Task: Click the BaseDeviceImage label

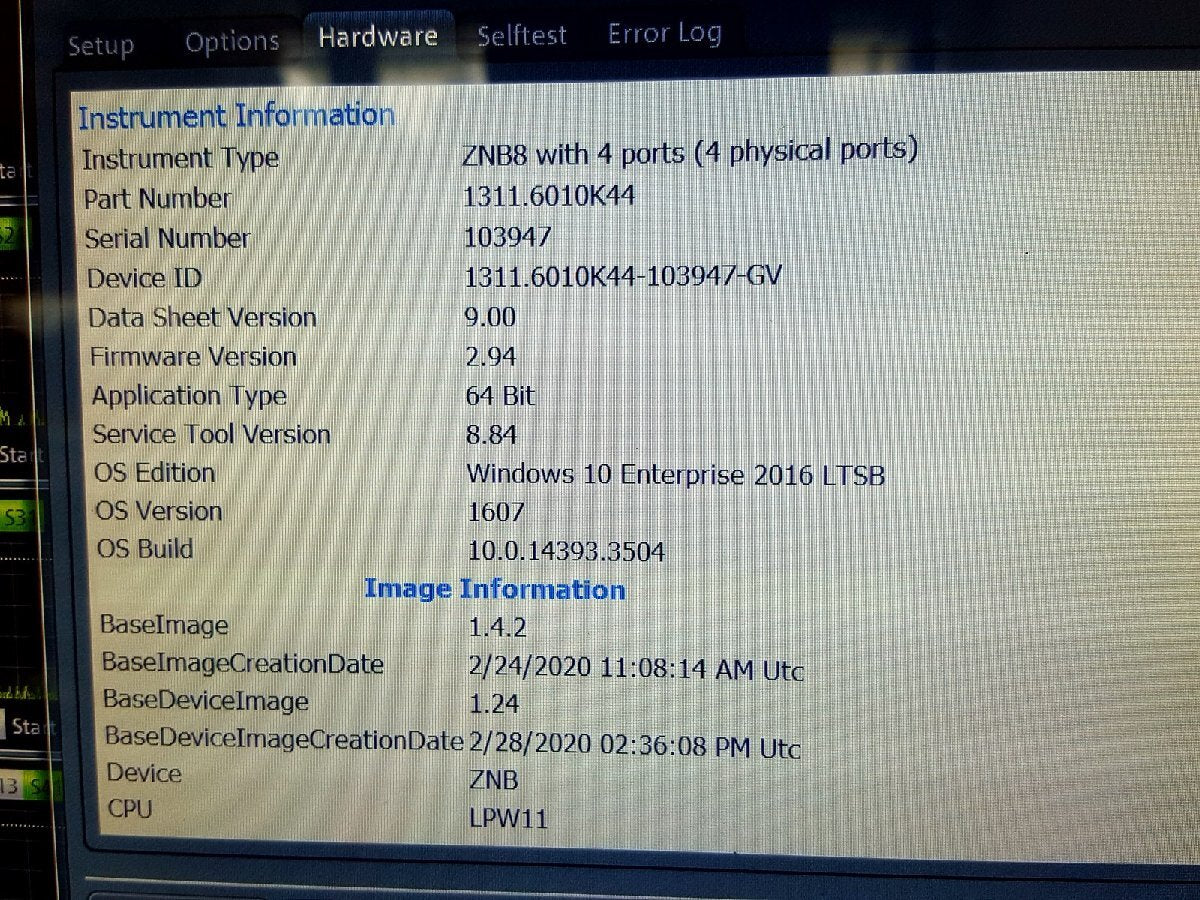Action: [x=206, y=700]
